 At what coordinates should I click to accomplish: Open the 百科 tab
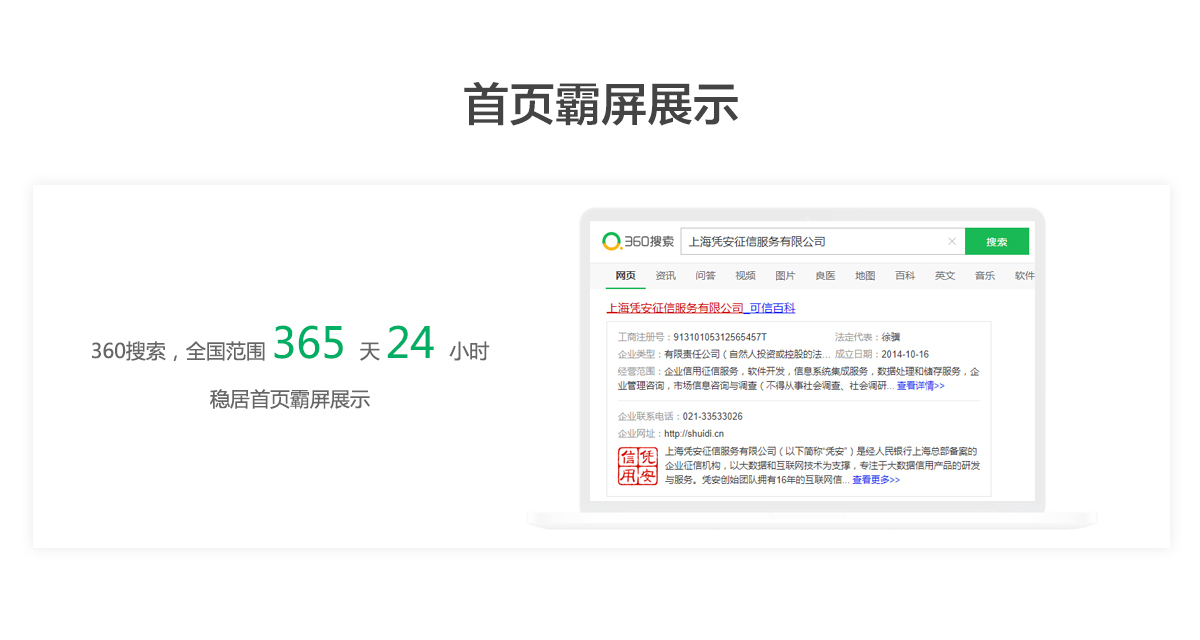905,276
